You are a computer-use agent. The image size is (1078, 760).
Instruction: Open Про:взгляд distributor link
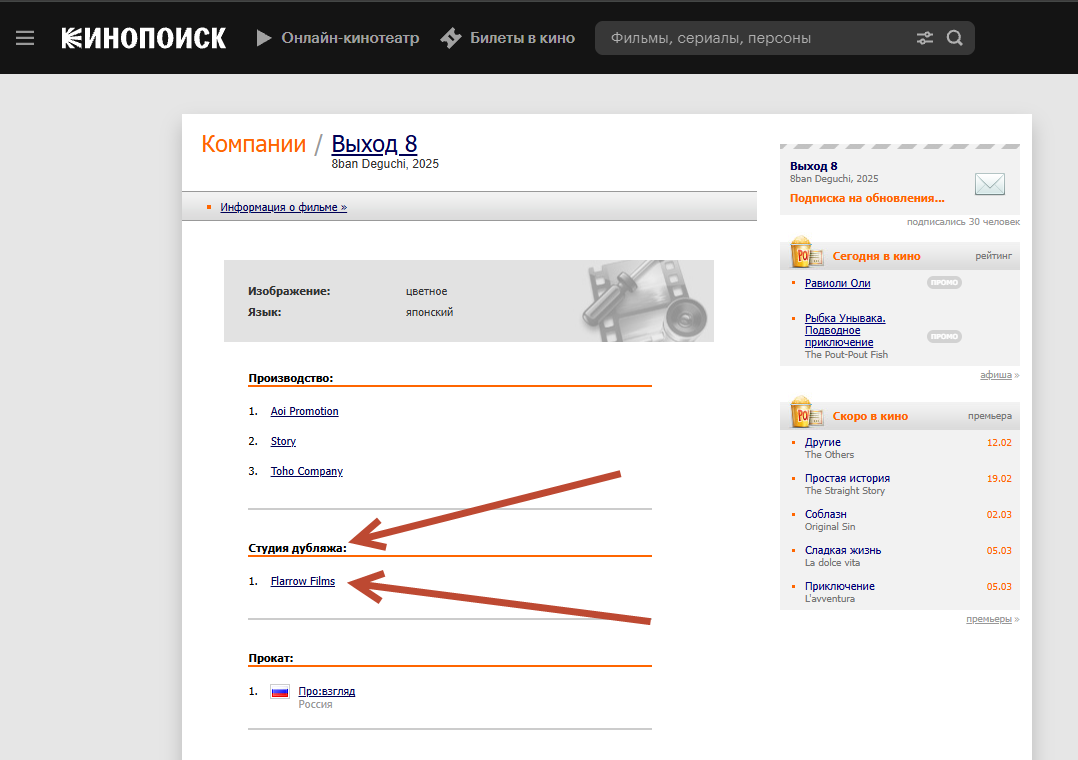point(326,691)
